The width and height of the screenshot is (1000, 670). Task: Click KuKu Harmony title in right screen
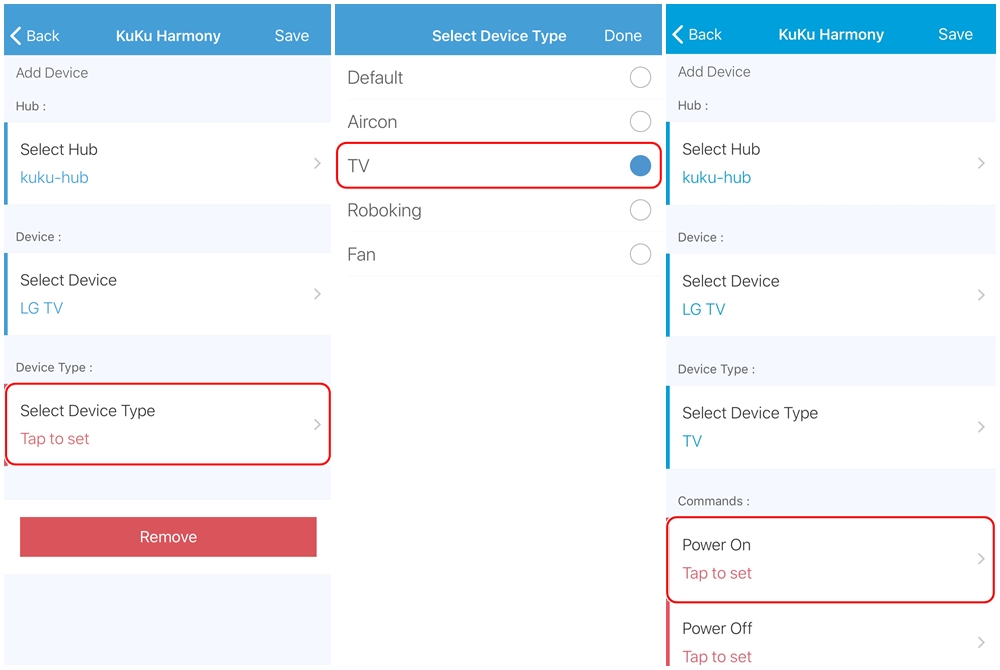tap(831, 34)
